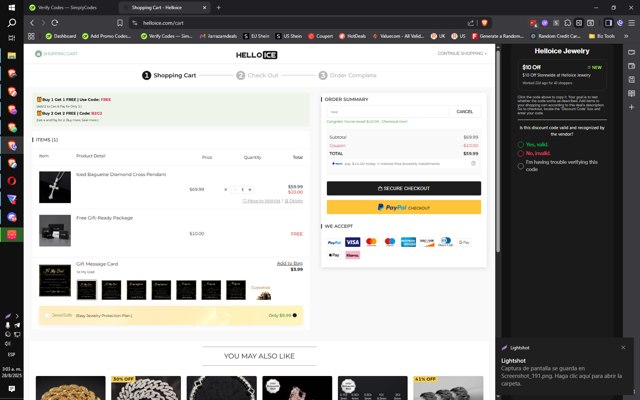This screenshot has width=640, height=400.
Task: Open Windows search magnifier icon
Action: pyautogui.click(x=11, y=22)
